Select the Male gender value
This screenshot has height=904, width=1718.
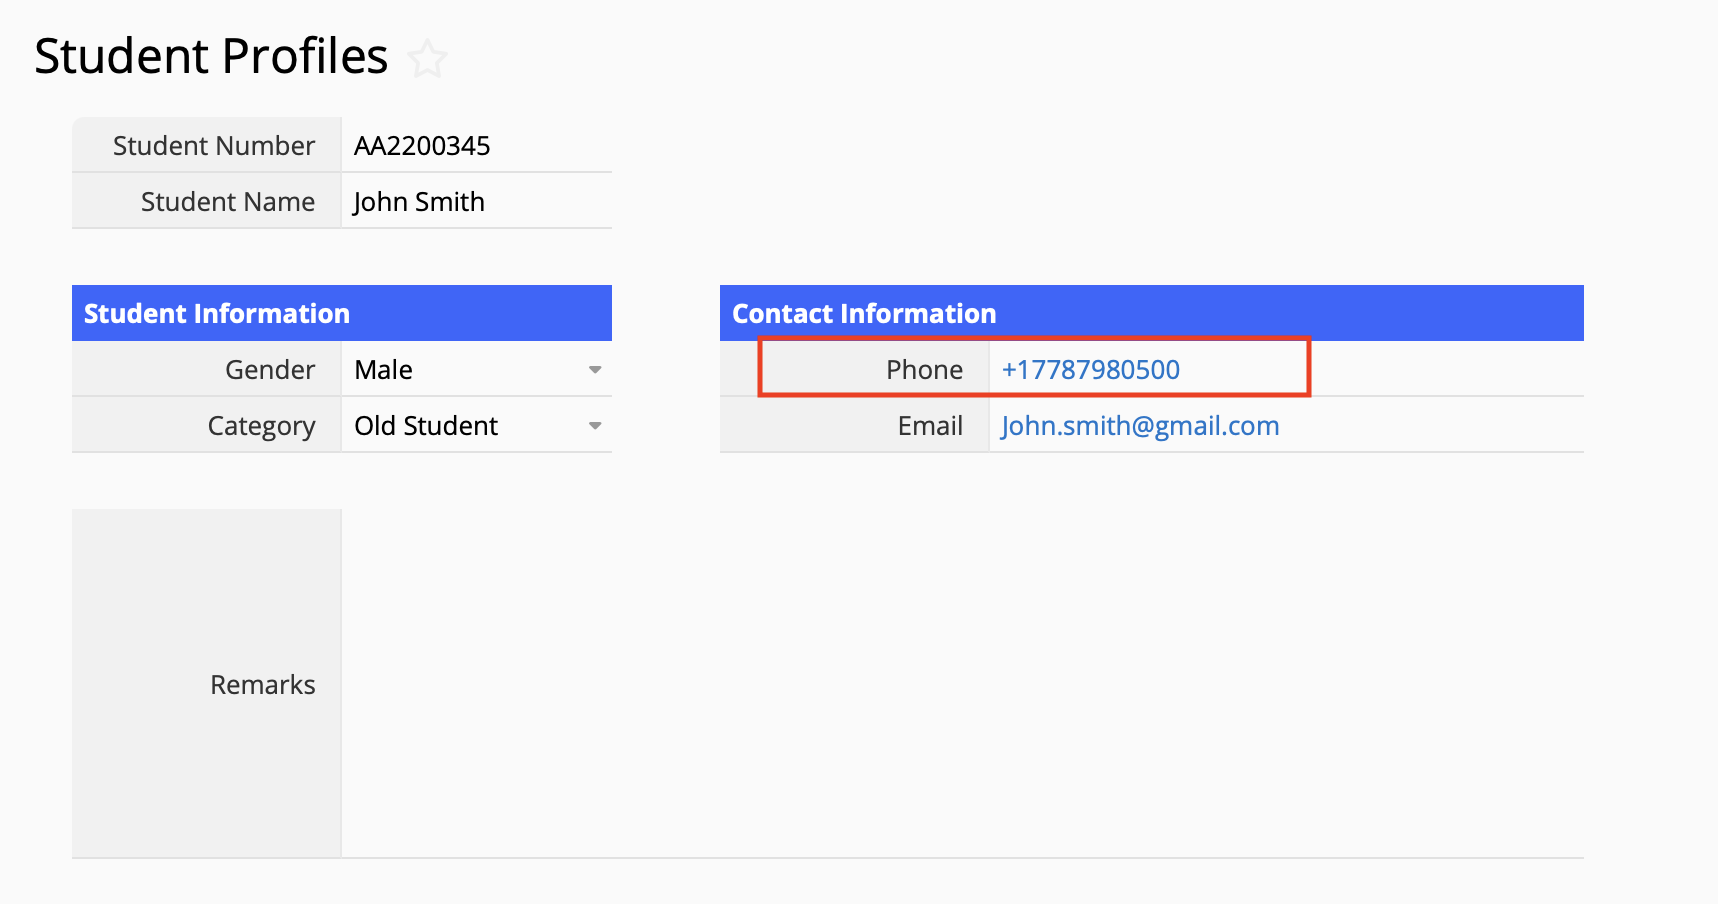[384, 370]
